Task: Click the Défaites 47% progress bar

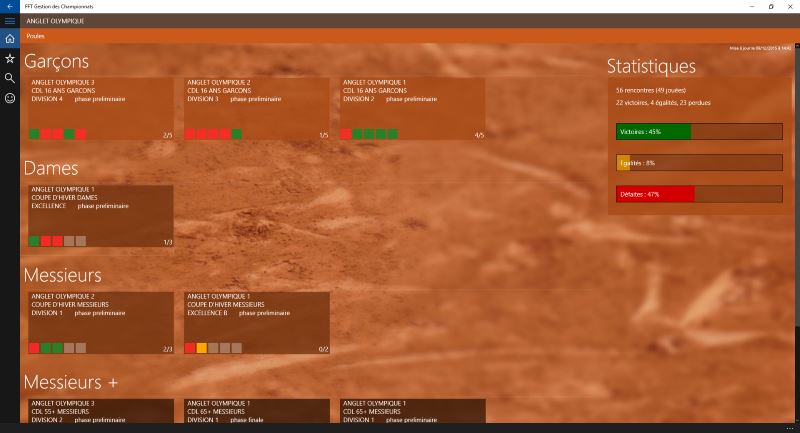Action: tap(699, 194)
